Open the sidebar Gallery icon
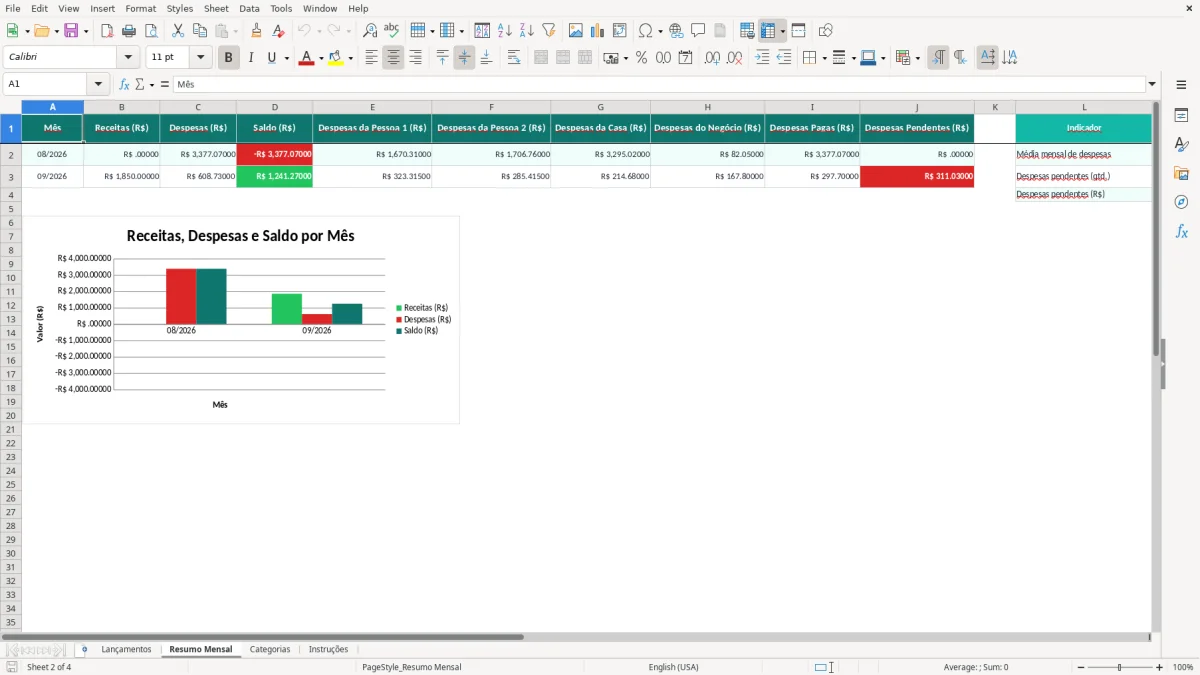 (1181, 174)
